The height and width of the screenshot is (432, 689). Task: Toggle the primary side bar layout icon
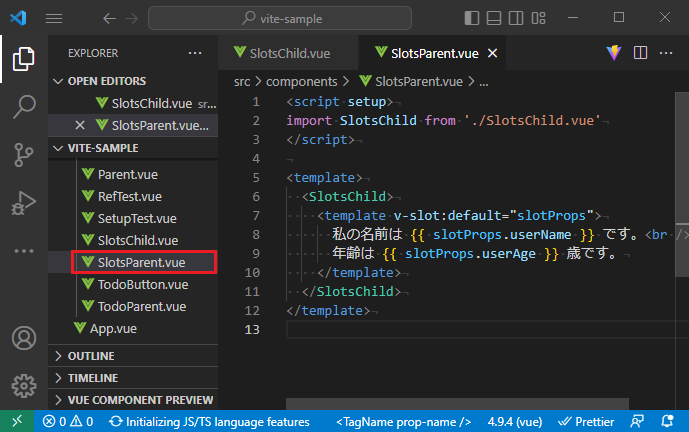pyautogui.click(x=471, y=18)
